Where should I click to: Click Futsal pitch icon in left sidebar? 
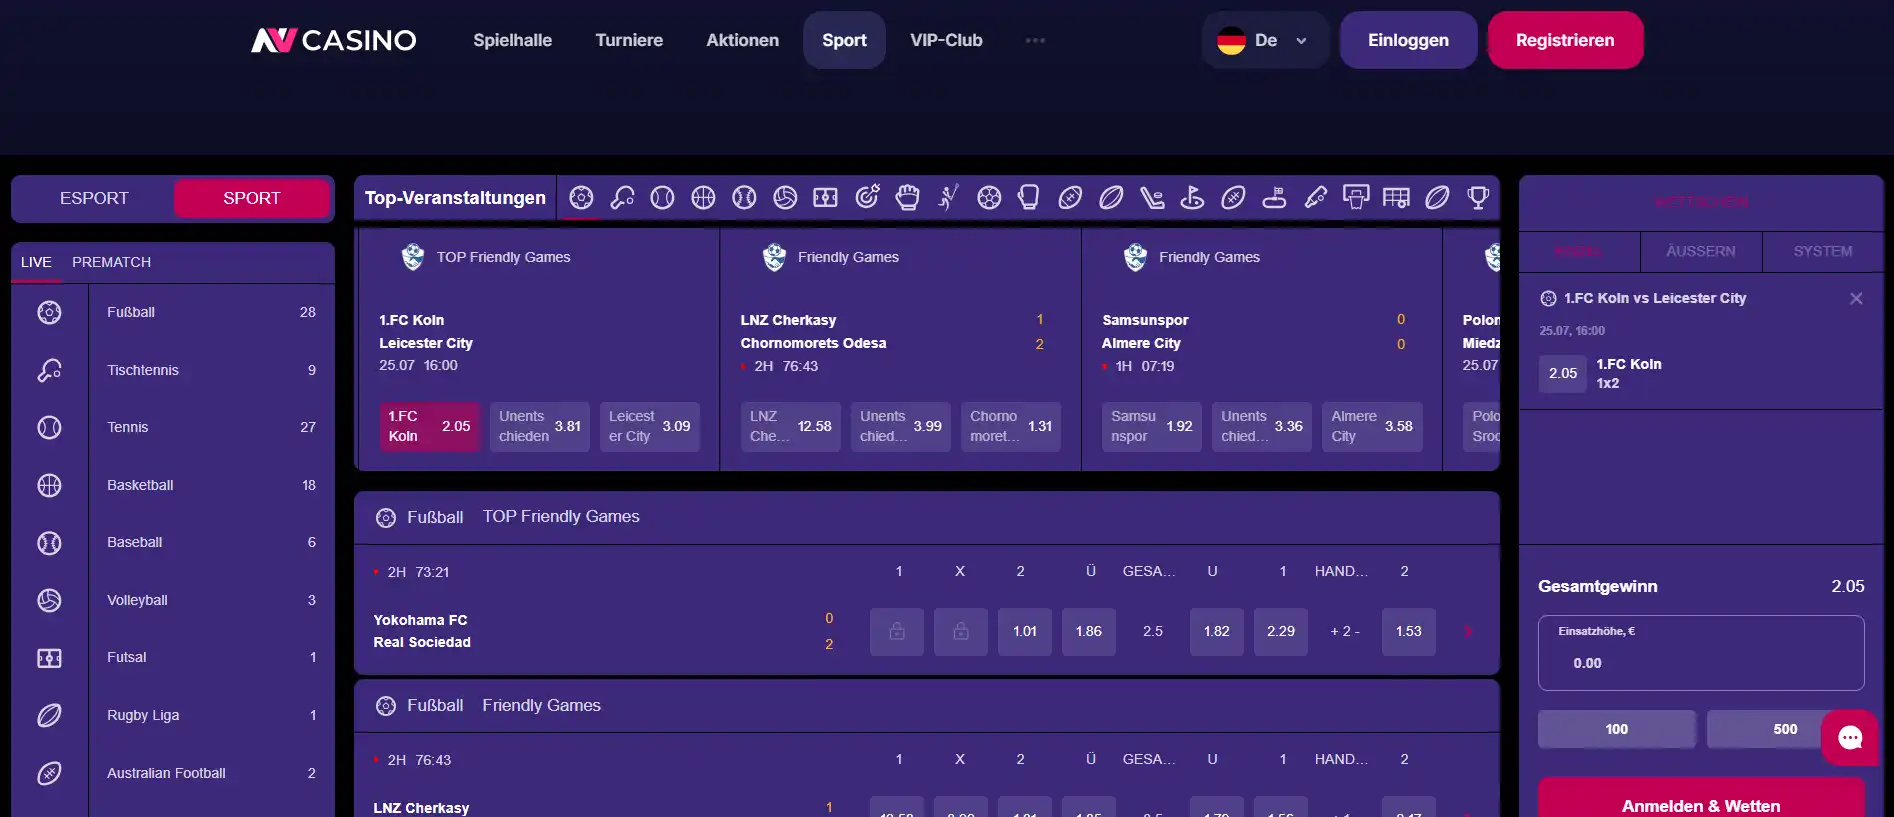point(49,657)
